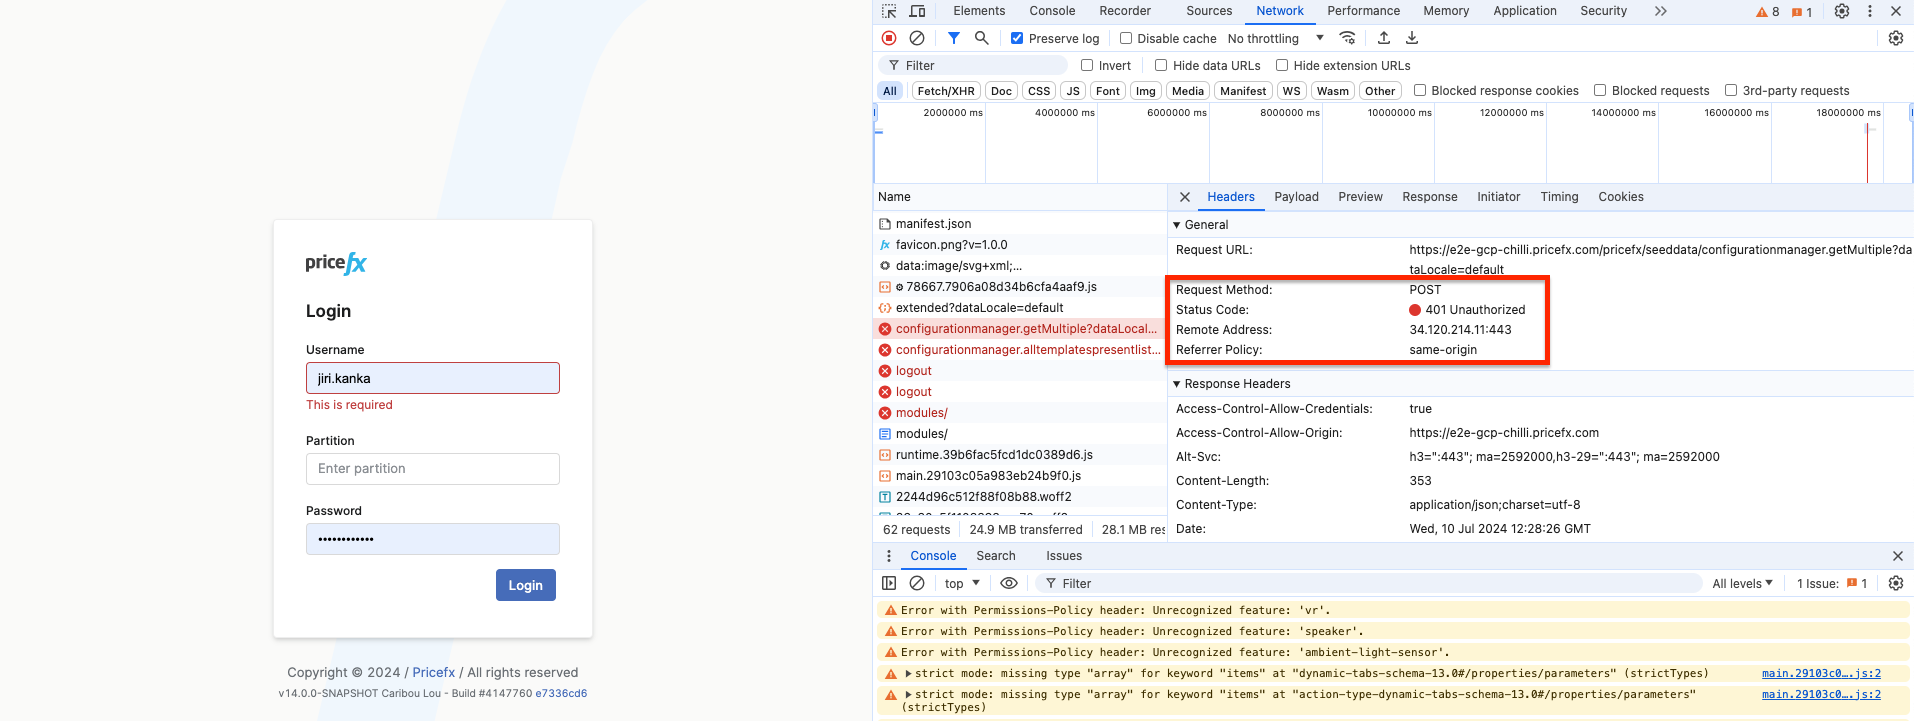
Task: Click the network filter funnel icon
Action: point(954,38)
